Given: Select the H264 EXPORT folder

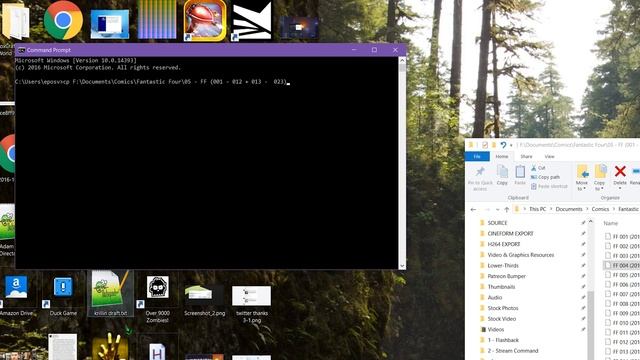Looking at the screenshot, I should pyautogui.click(x=504, y=244).
